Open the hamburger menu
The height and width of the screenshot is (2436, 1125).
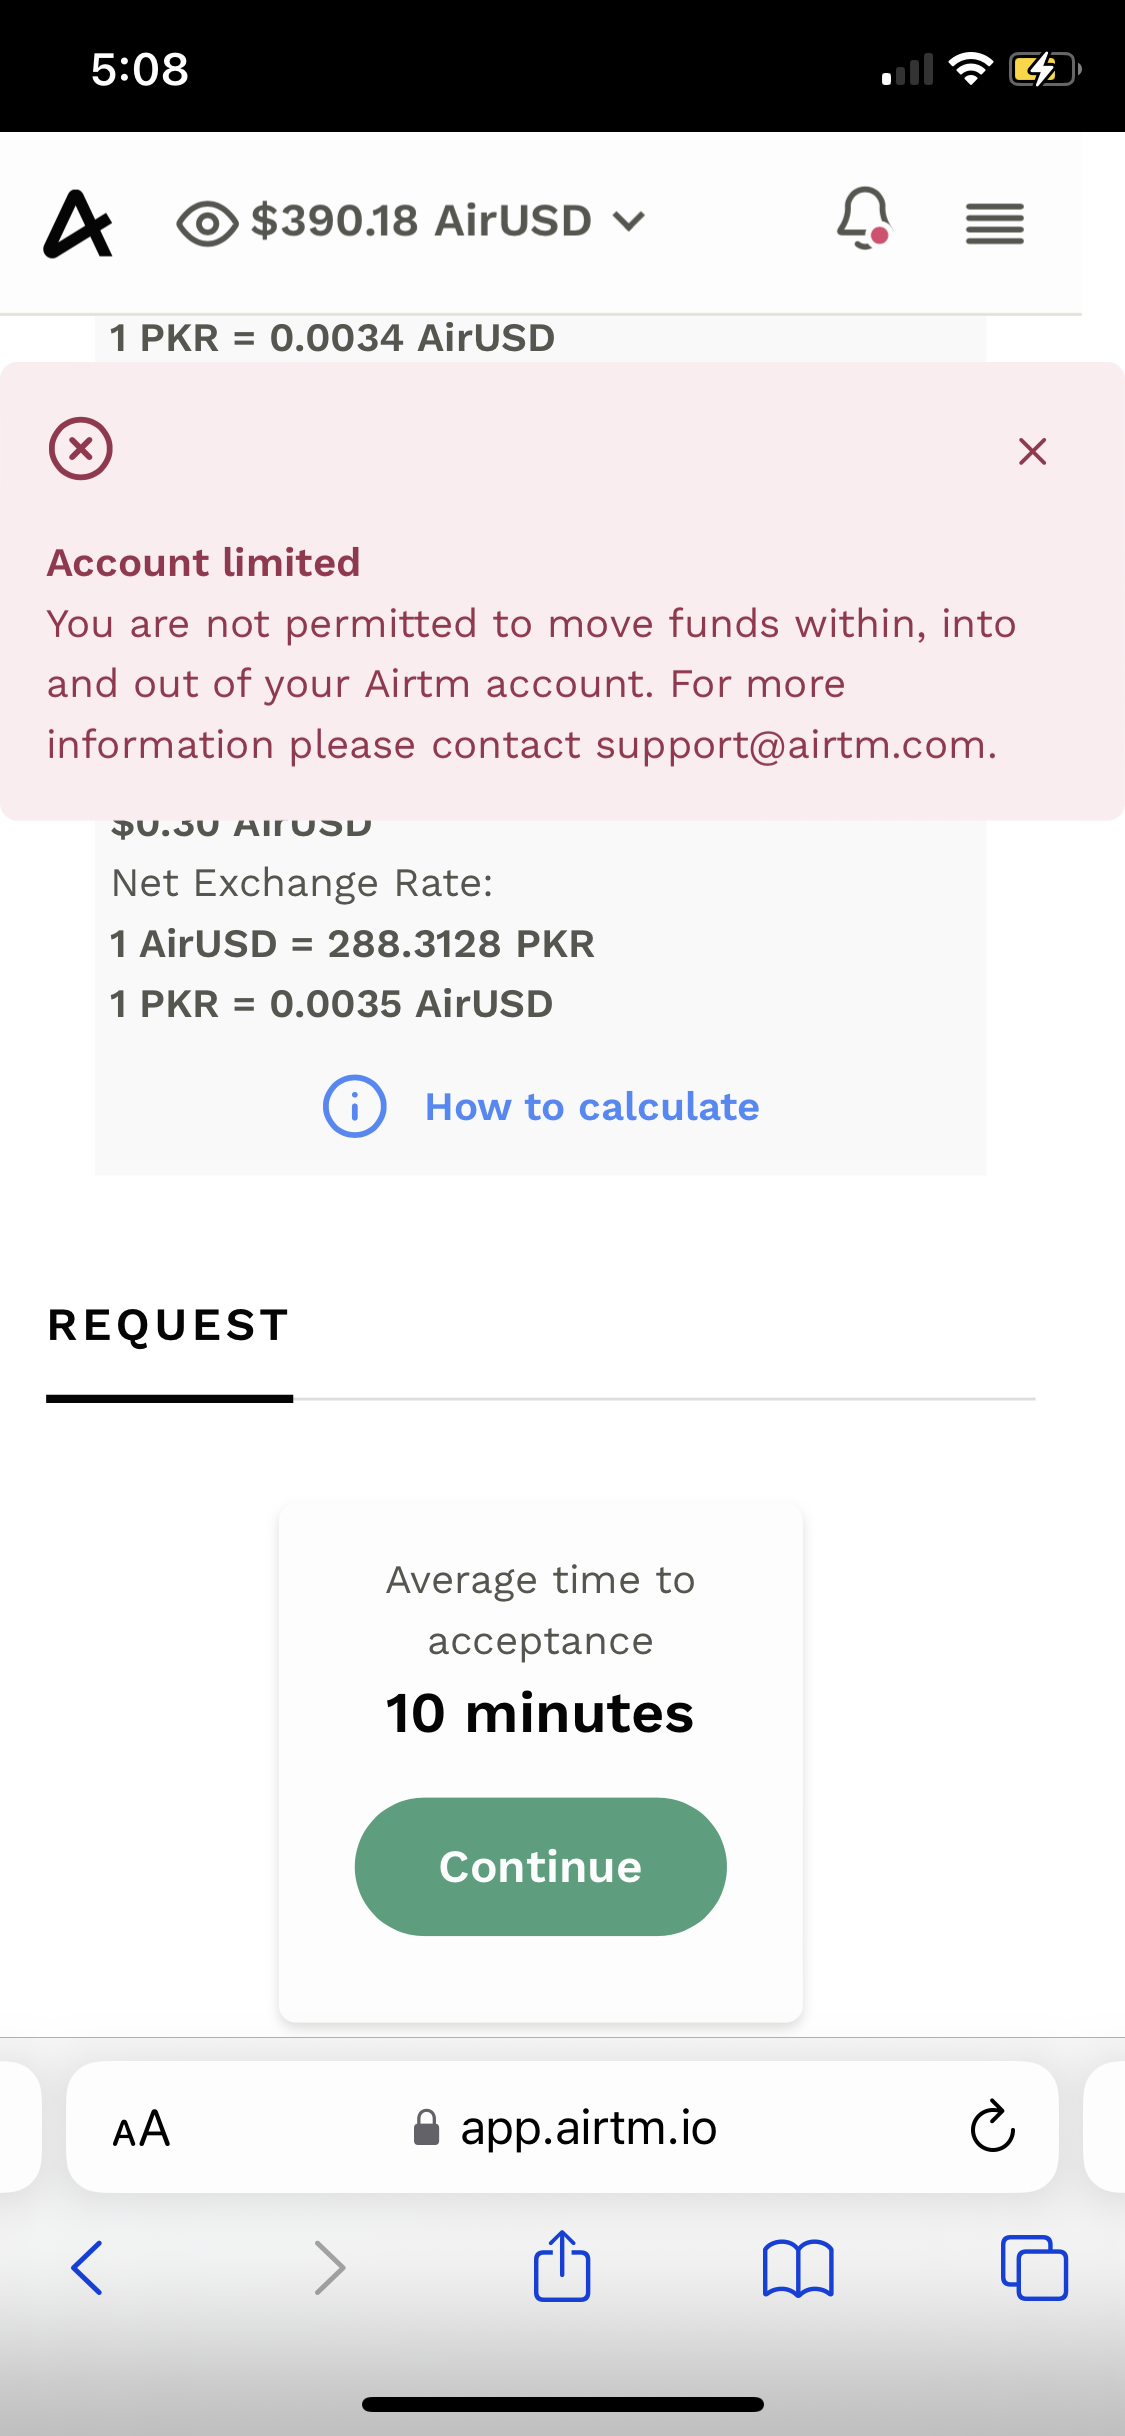(x=994, y=223)
